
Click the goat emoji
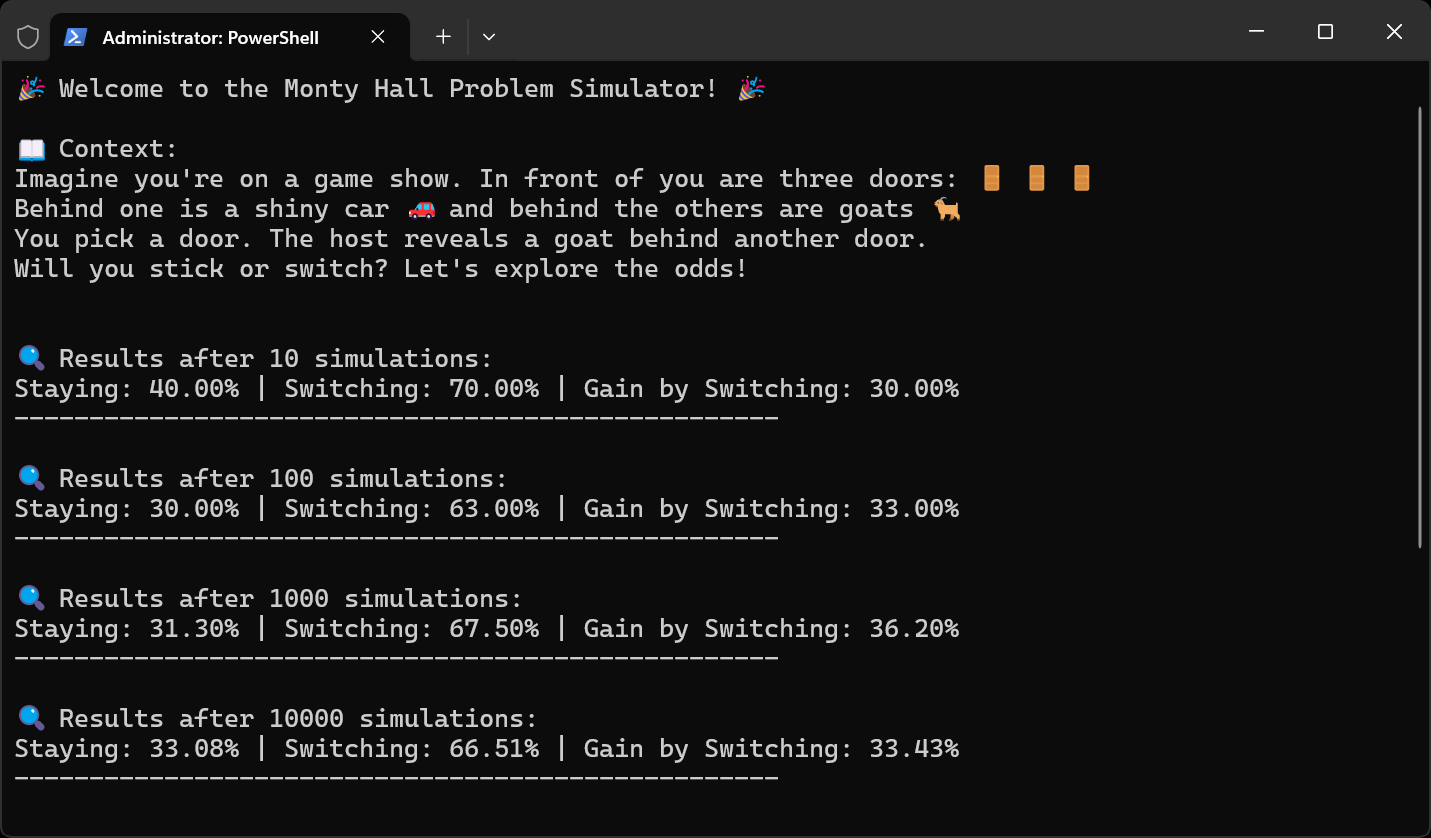click(x=946, y=209)
